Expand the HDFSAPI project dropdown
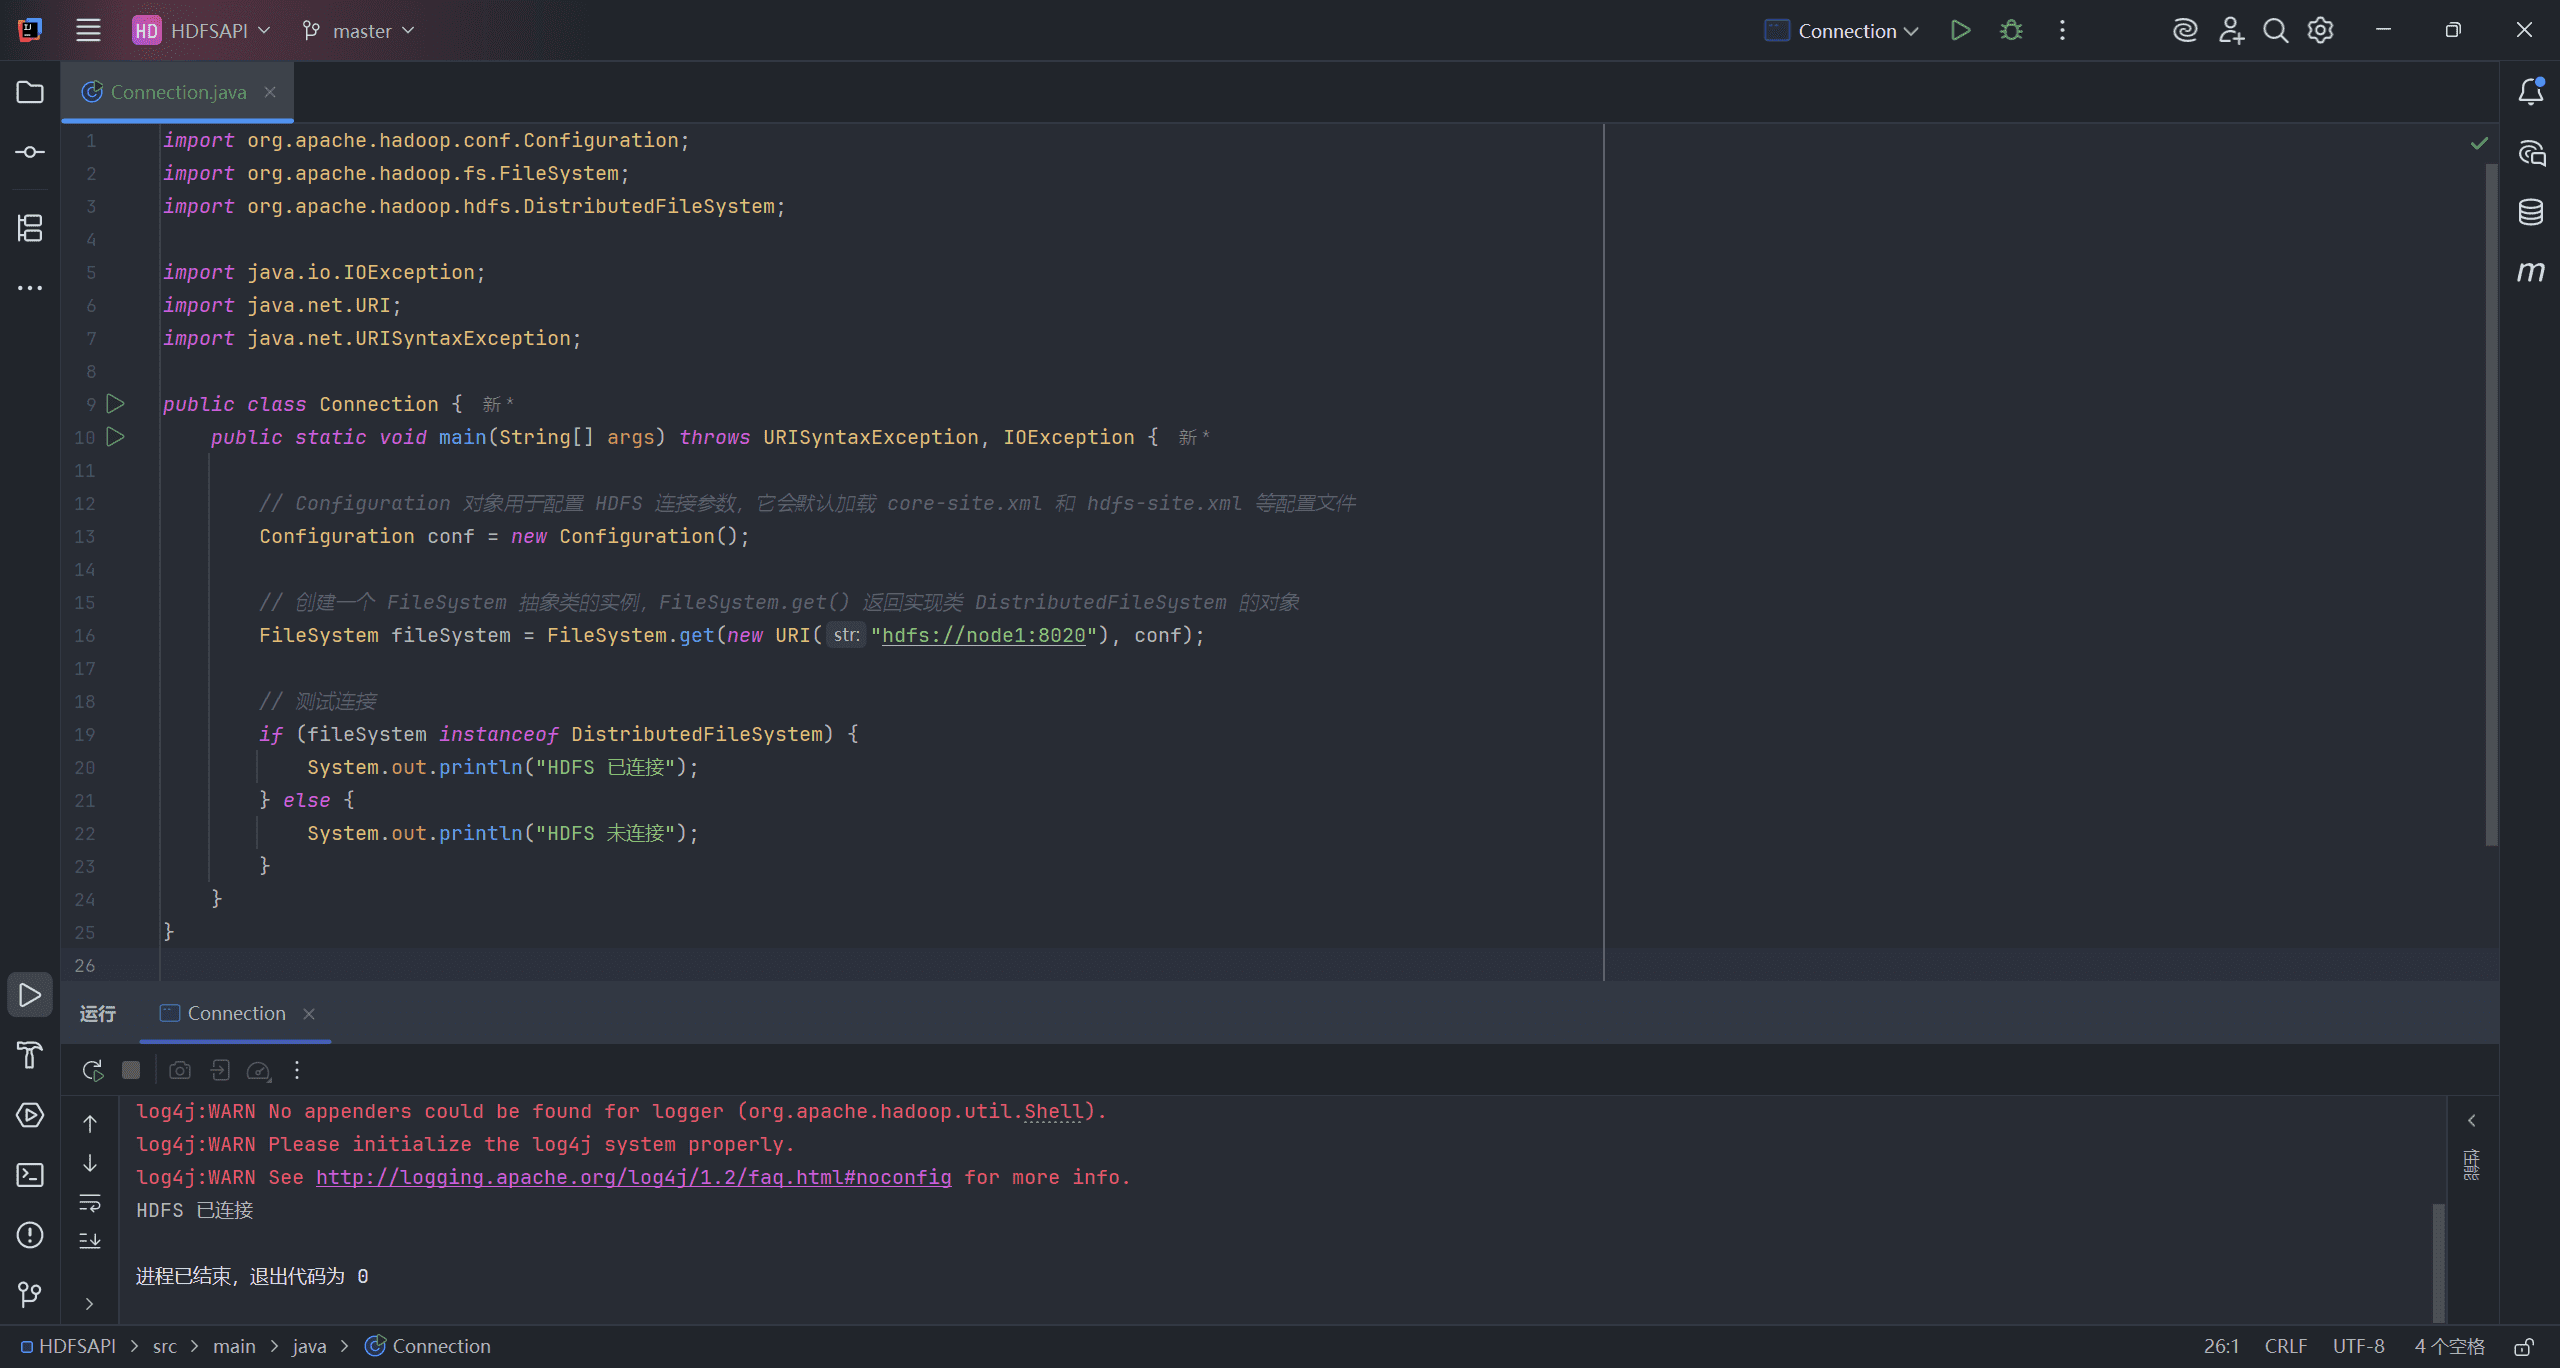 click(x=202, y=31)
